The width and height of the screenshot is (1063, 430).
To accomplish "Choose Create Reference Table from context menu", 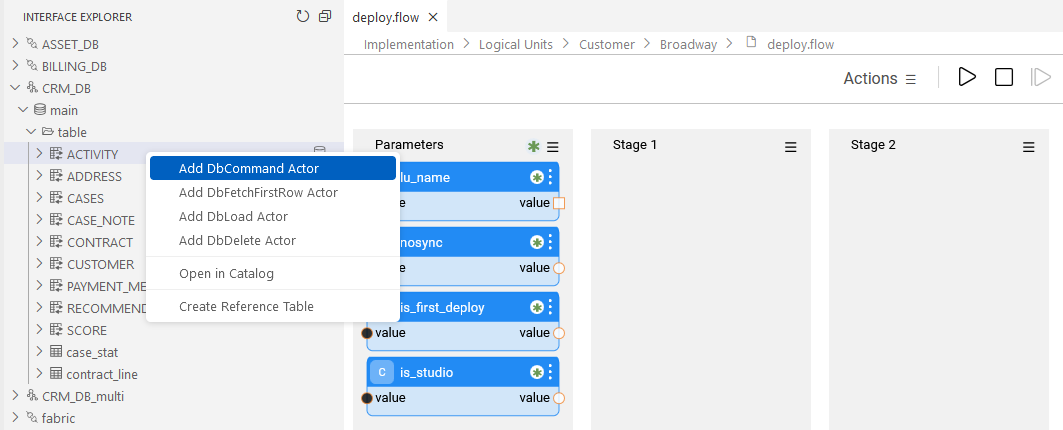I will [x=246, y=306].
